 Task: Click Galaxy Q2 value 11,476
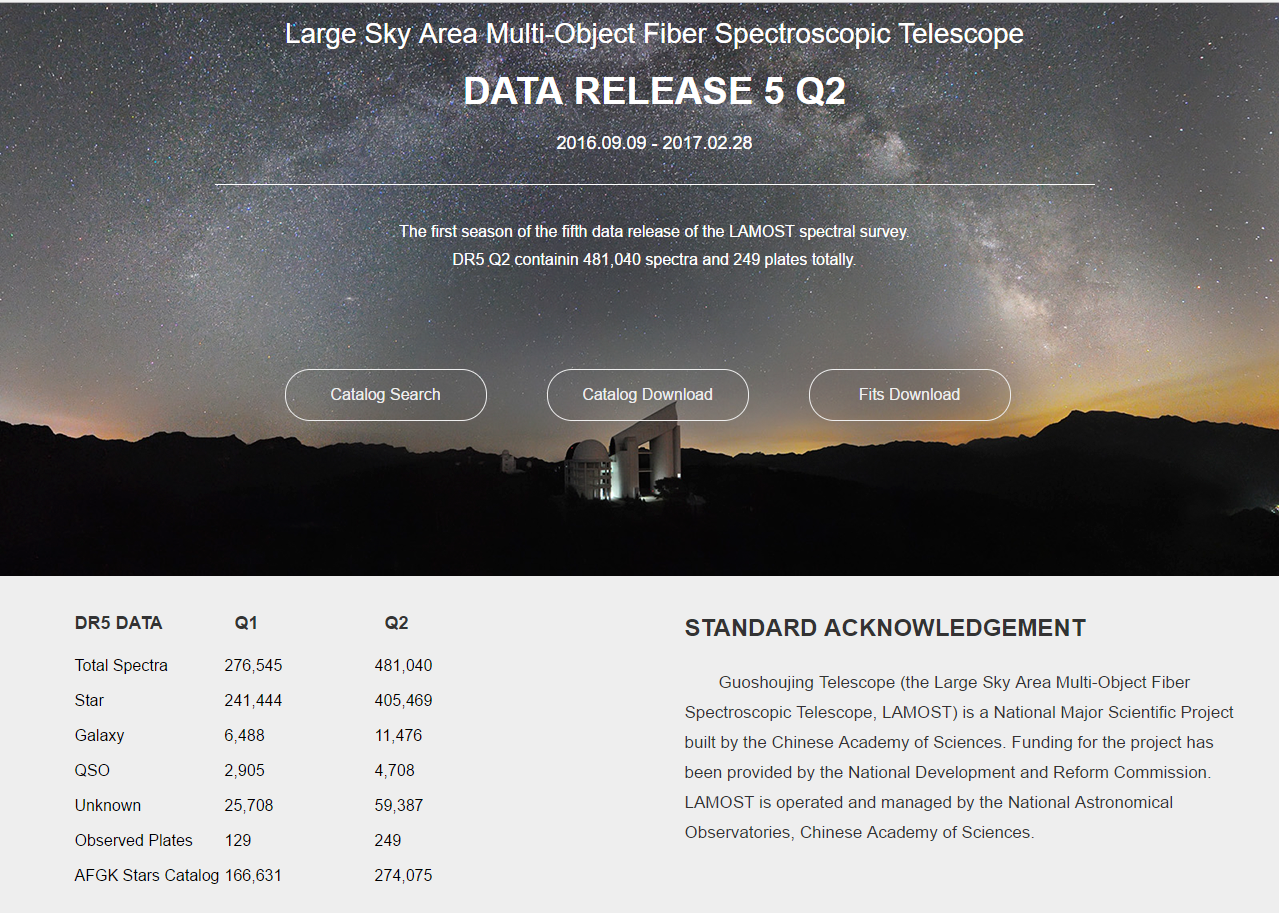pyautogui.click(x=398, y=736)
